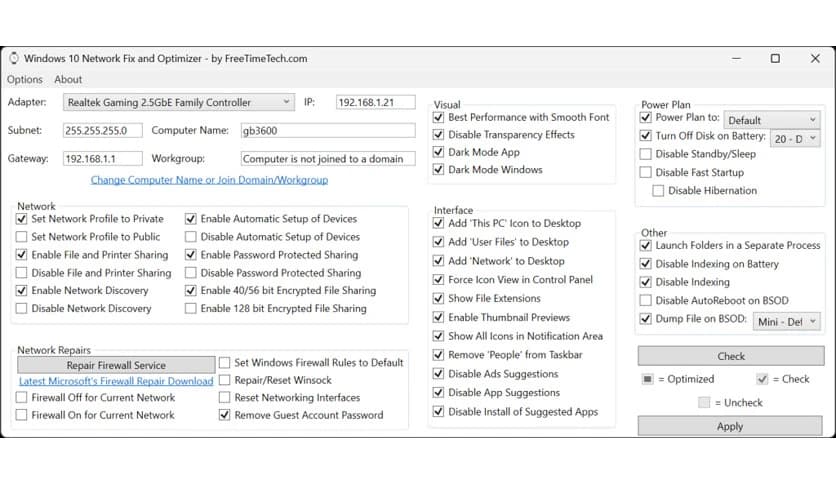Open Latest Microsoft's Firewall Repair Download link

click(x=116, y=381)
